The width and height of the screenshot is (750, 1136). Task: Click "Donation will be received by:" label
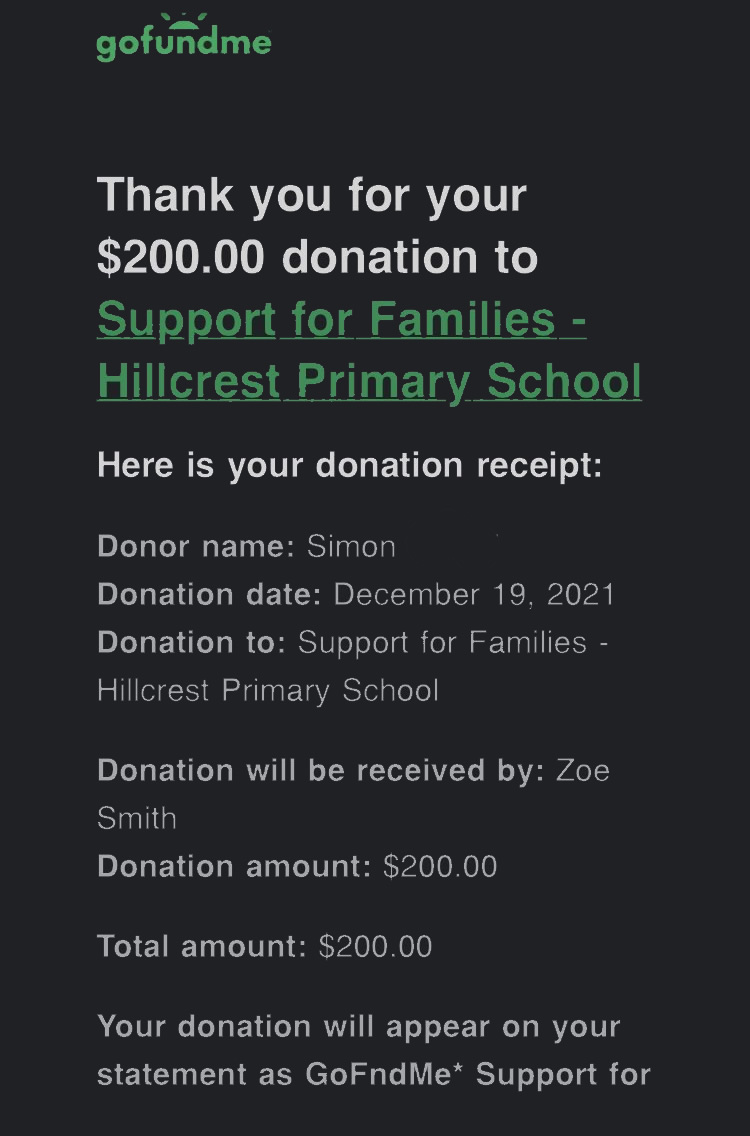pyautogui.click(x=320, y=771)
